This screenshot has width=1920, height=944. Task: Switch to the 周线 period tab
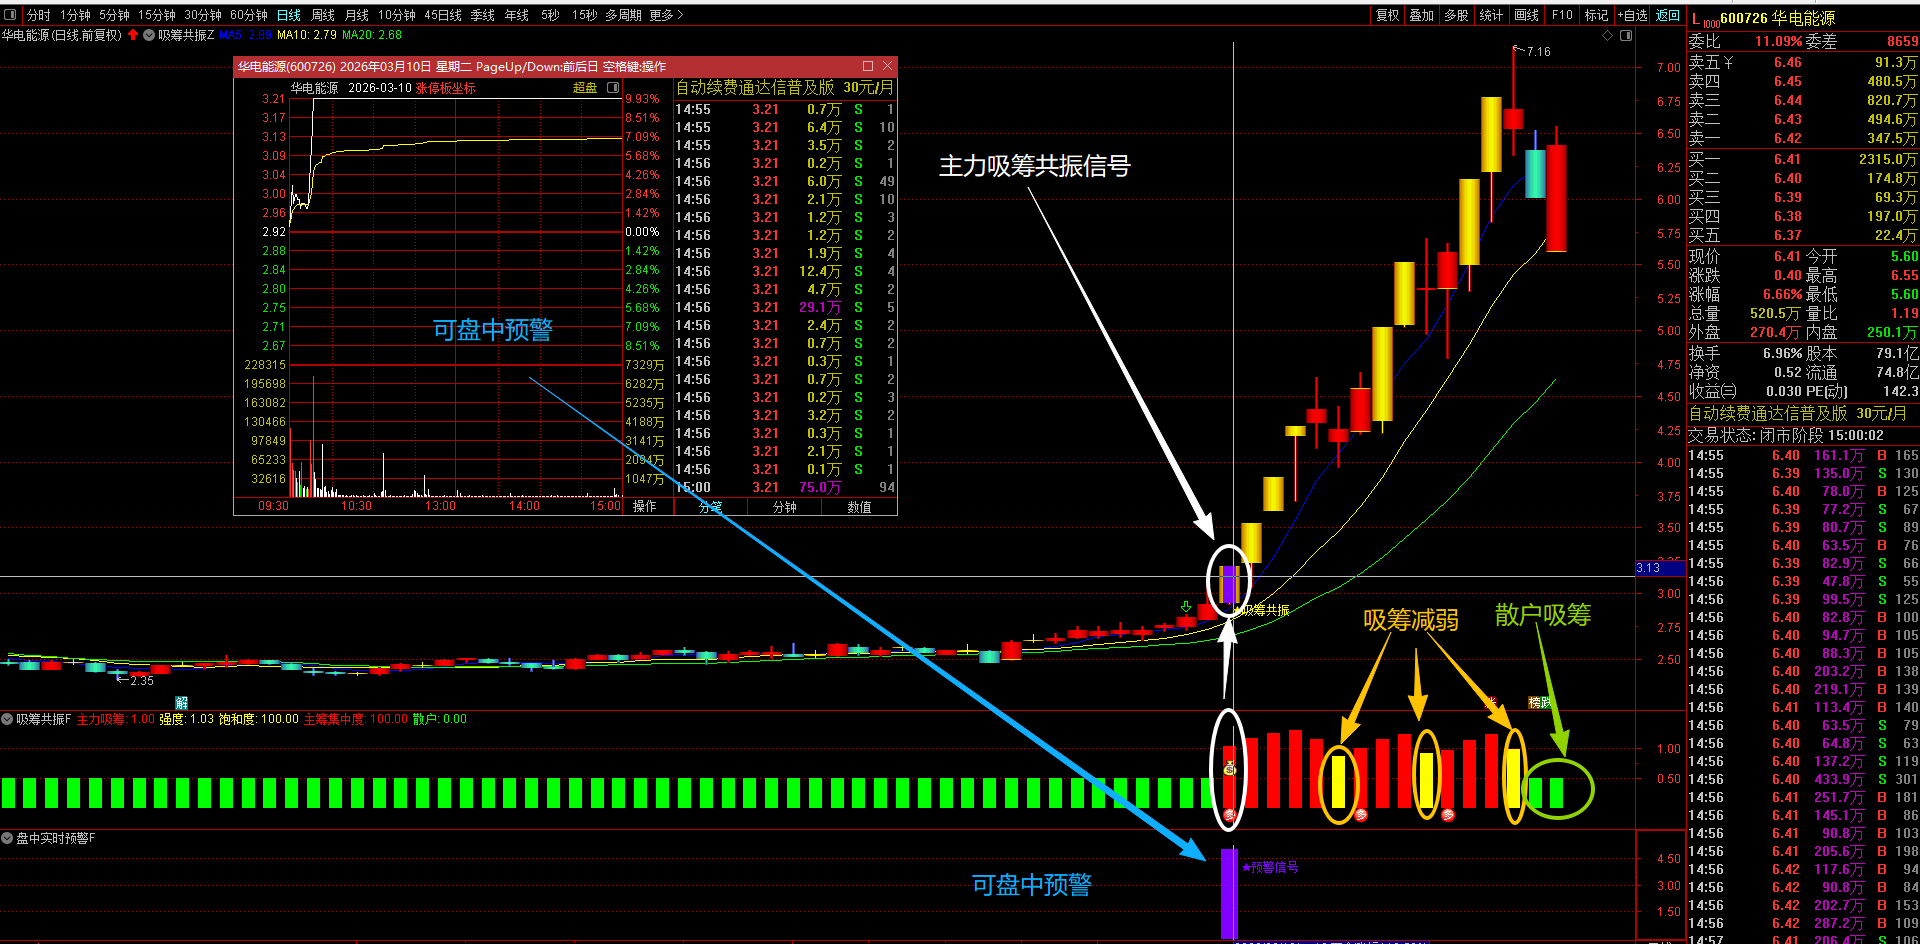point(323,15)
